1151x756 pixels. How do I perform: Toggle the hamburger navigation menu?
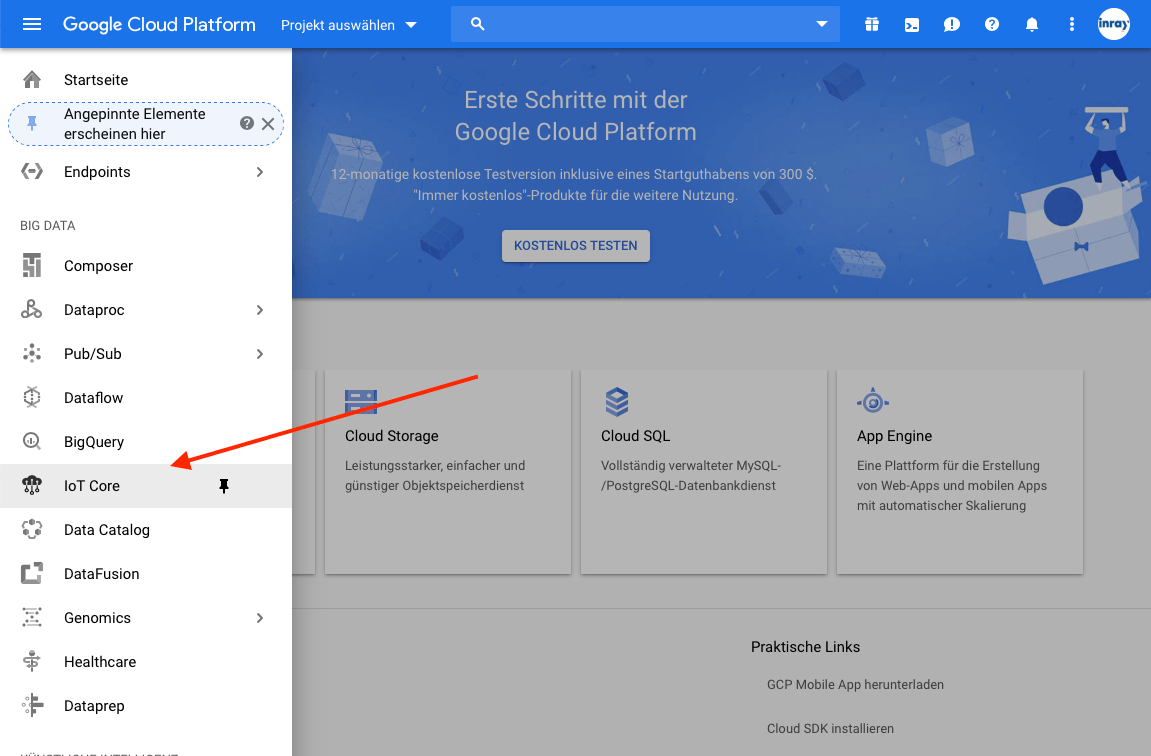point(28,24)
